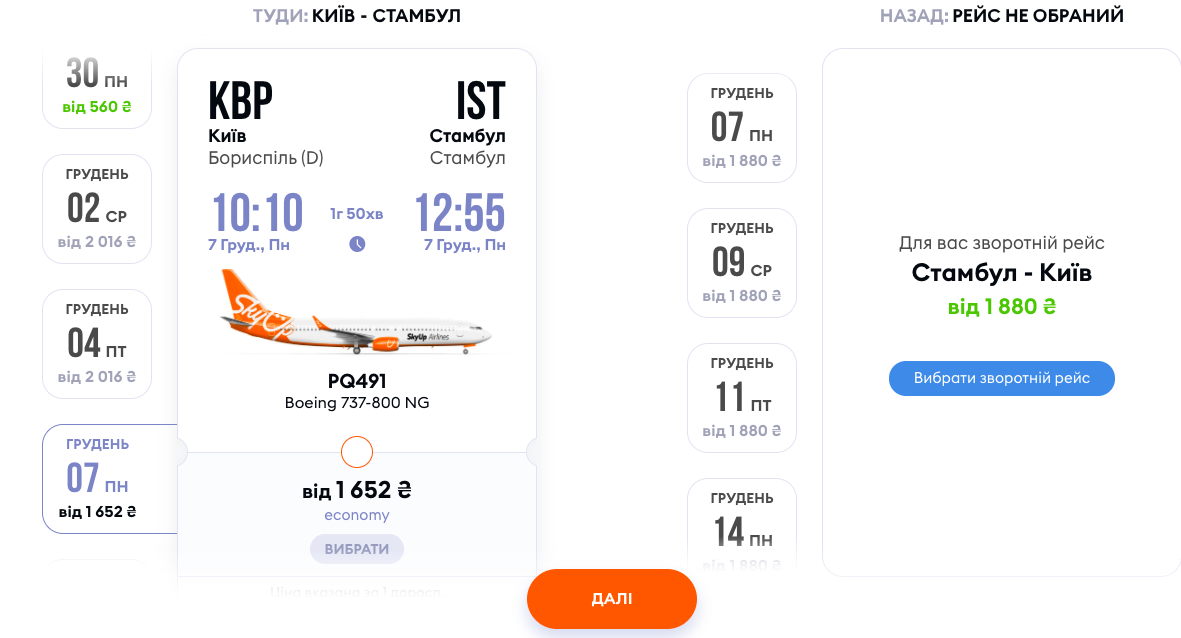
Task: Click the economy fare class label
Action: (357, 515)
